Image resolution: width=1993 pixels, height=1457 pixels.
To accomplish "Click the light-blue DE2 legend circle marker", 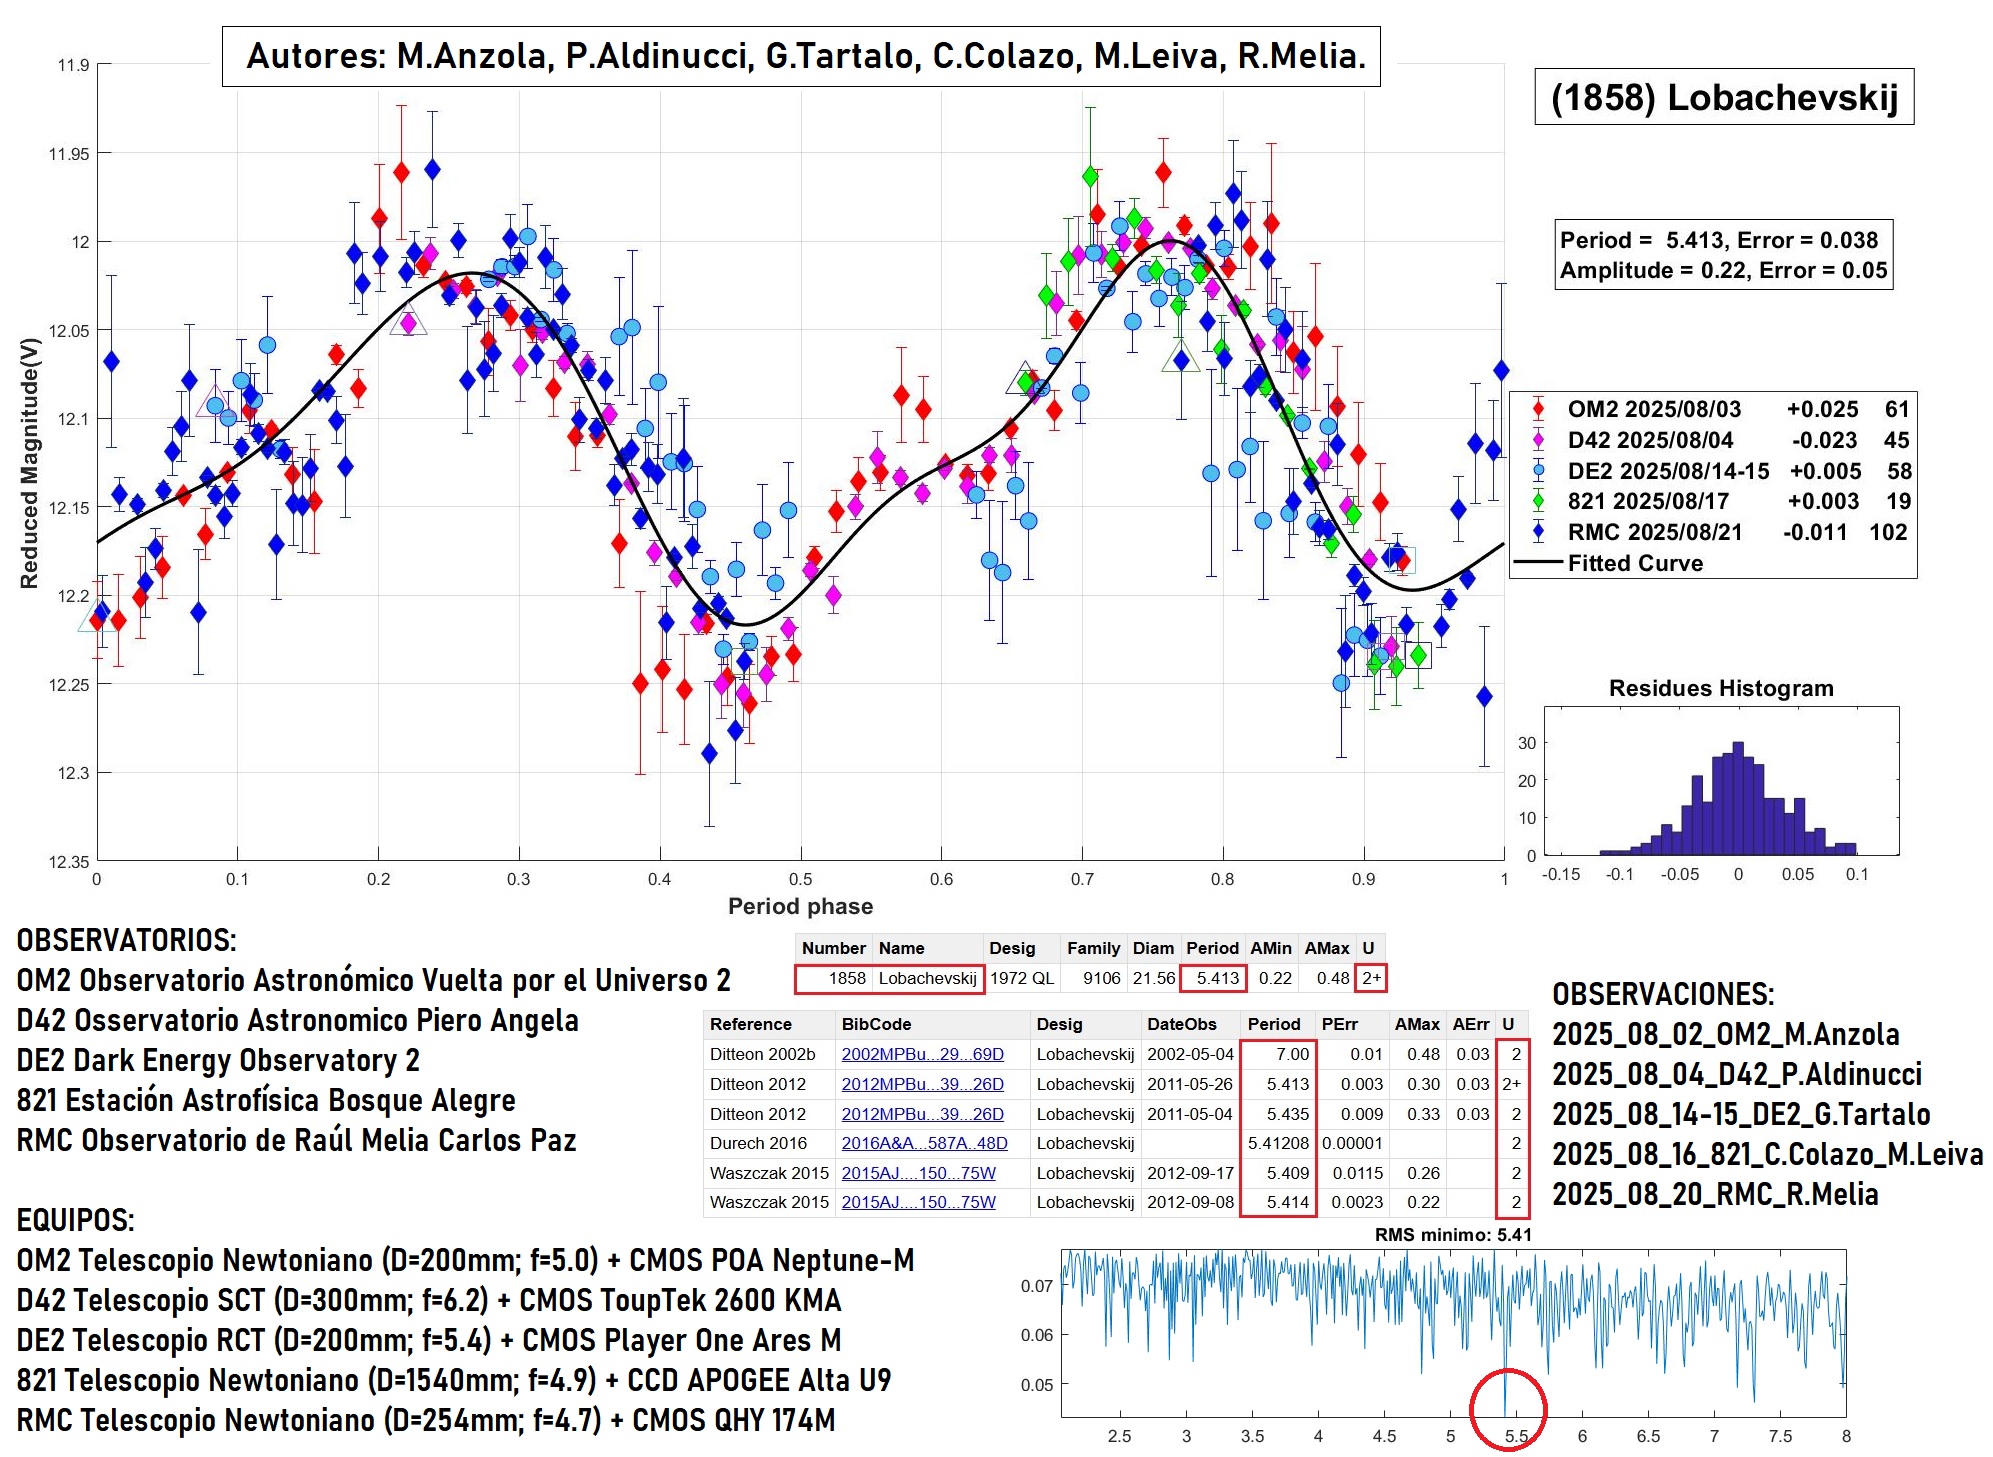I will coord(1538,471).
